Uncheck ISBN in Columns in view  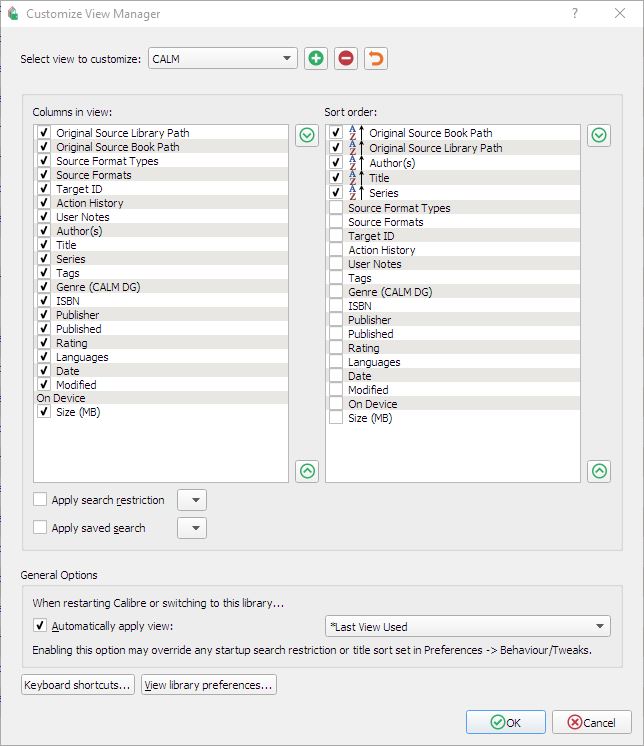coord(43,301)
